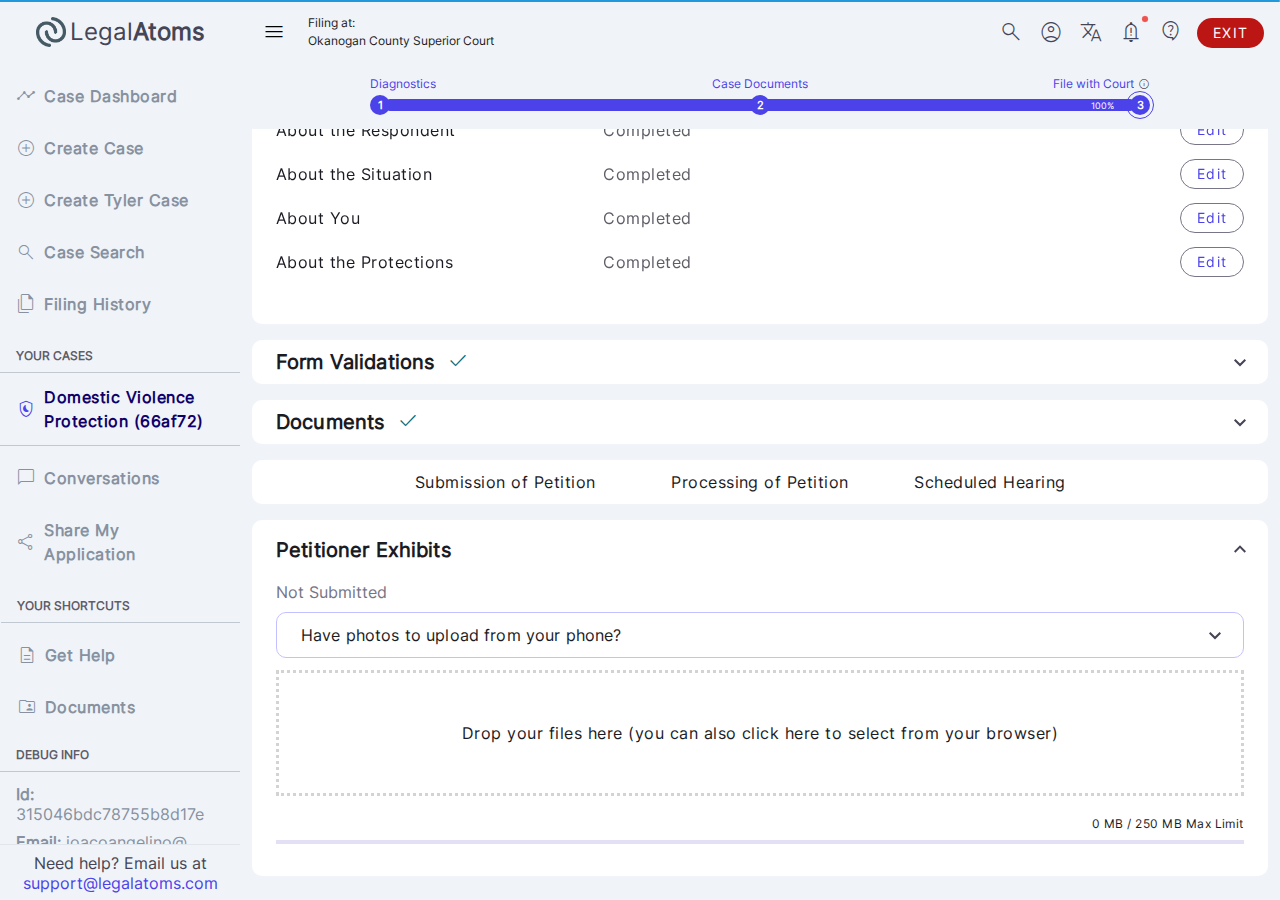Open user account profile icon

tap(1051, 32)
